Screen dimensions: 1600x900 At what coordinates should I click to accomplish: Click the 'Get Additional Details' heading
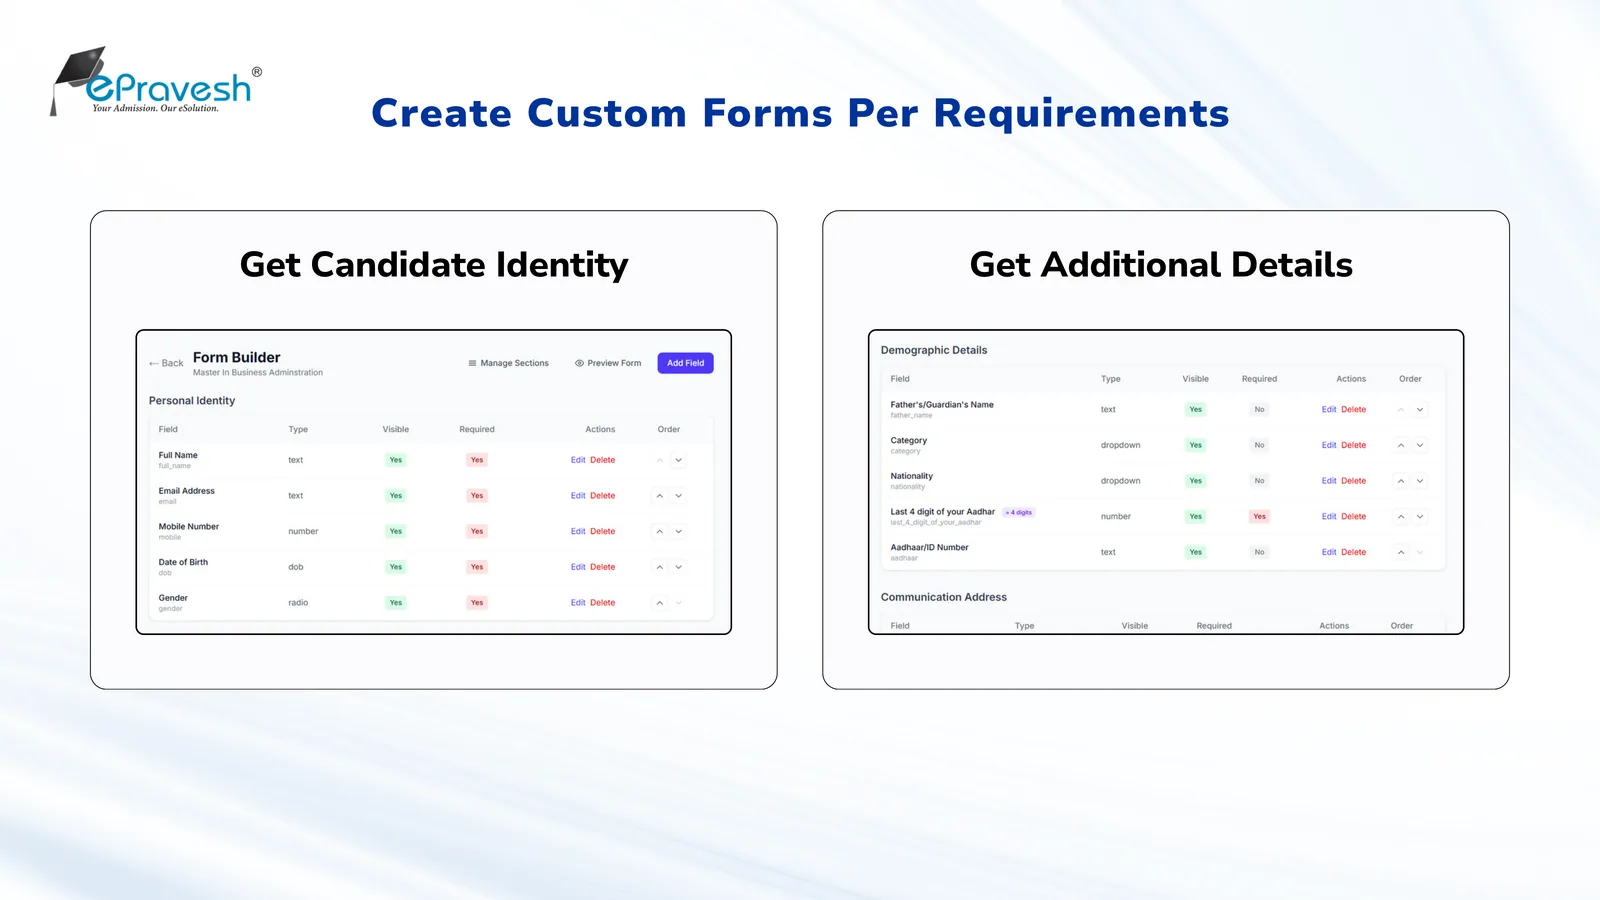coord(1161,265)
